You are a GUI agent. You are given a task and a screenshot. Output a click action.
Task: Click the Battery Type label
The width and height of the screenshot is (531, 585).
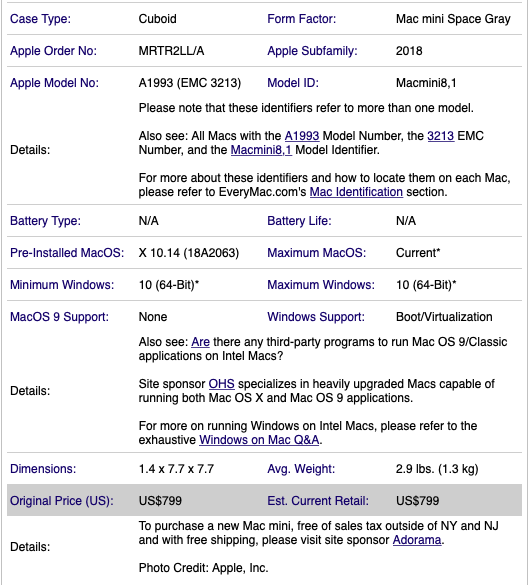click(x=45, y=221)
